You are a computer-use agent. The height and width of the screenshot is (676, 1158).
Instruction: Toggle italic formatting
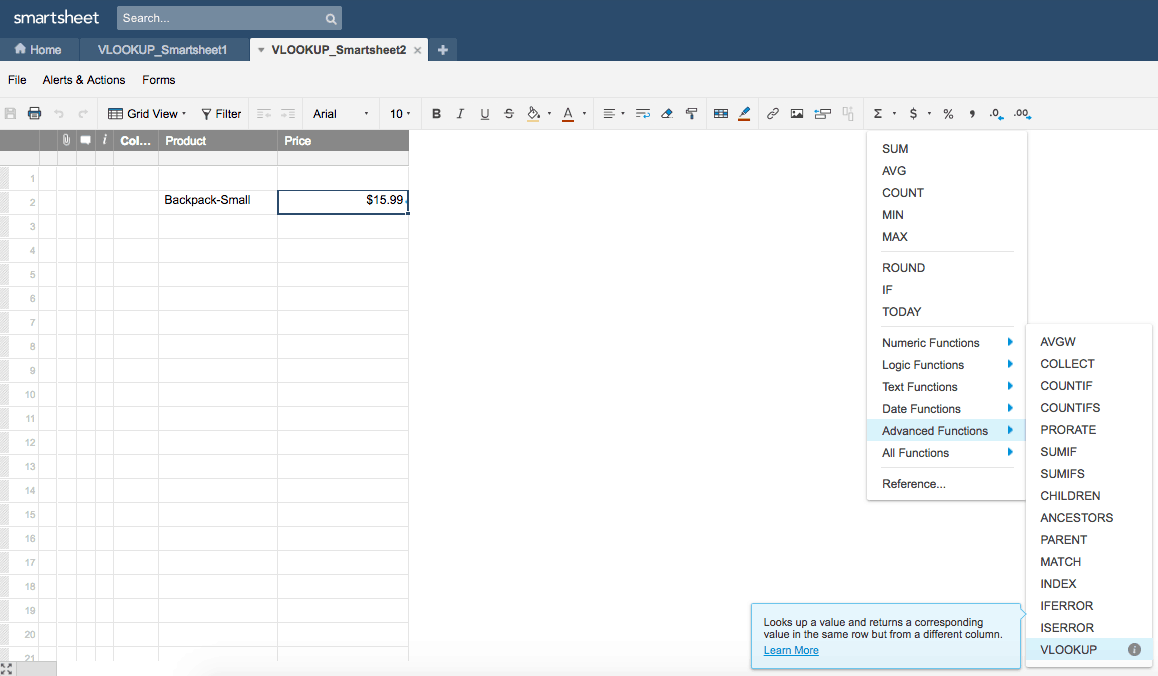[x=460, y=114]
